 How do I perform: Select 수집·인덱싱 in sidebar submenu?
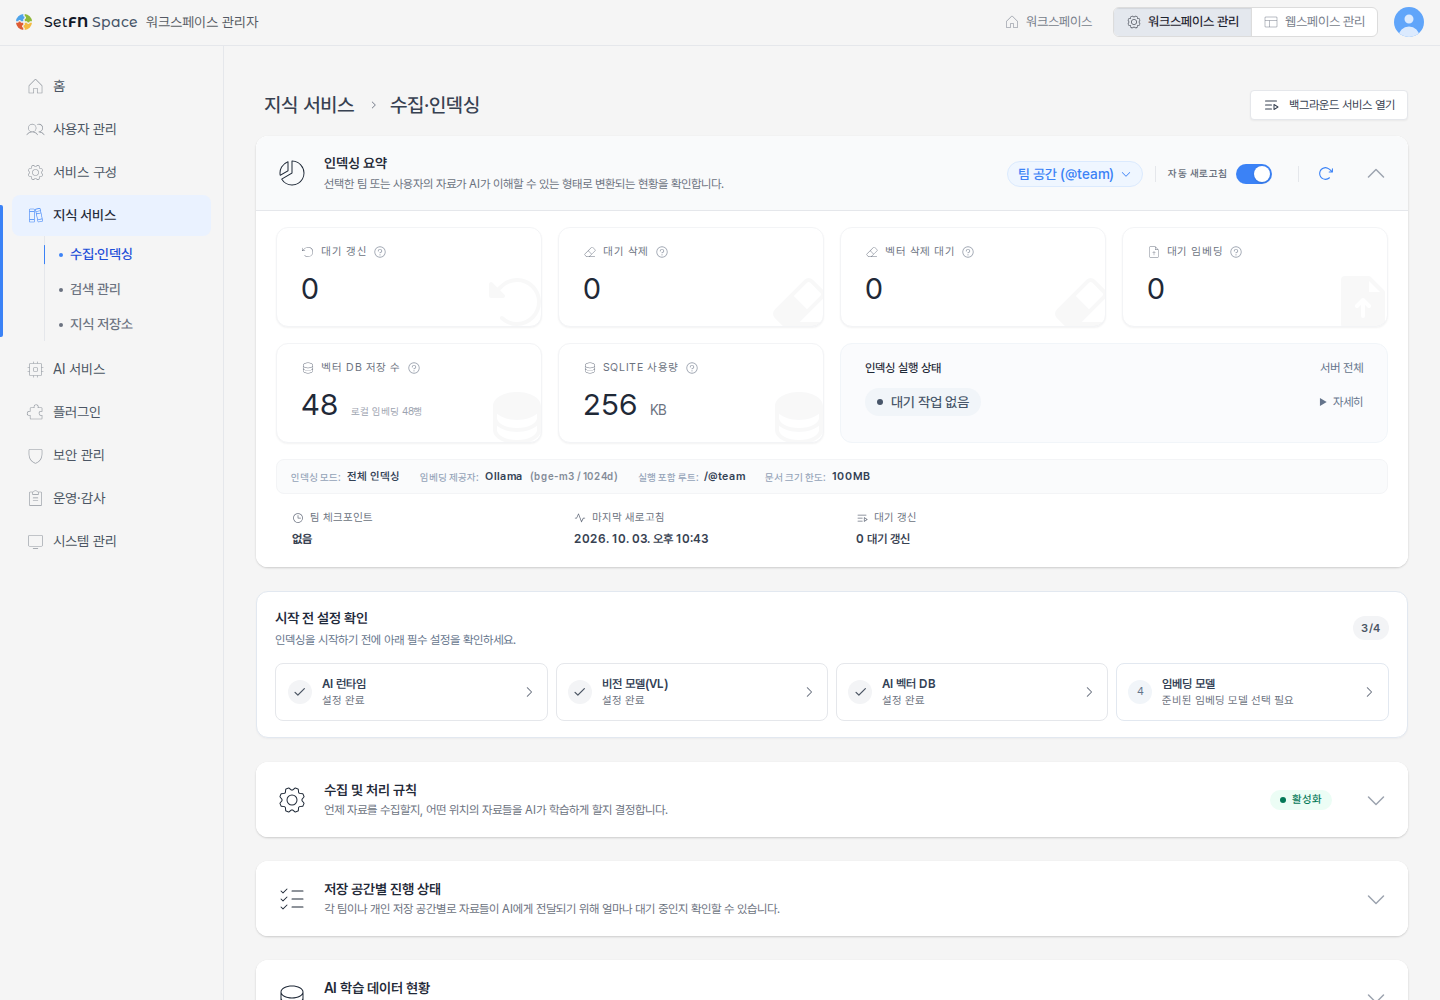point(101,254)
